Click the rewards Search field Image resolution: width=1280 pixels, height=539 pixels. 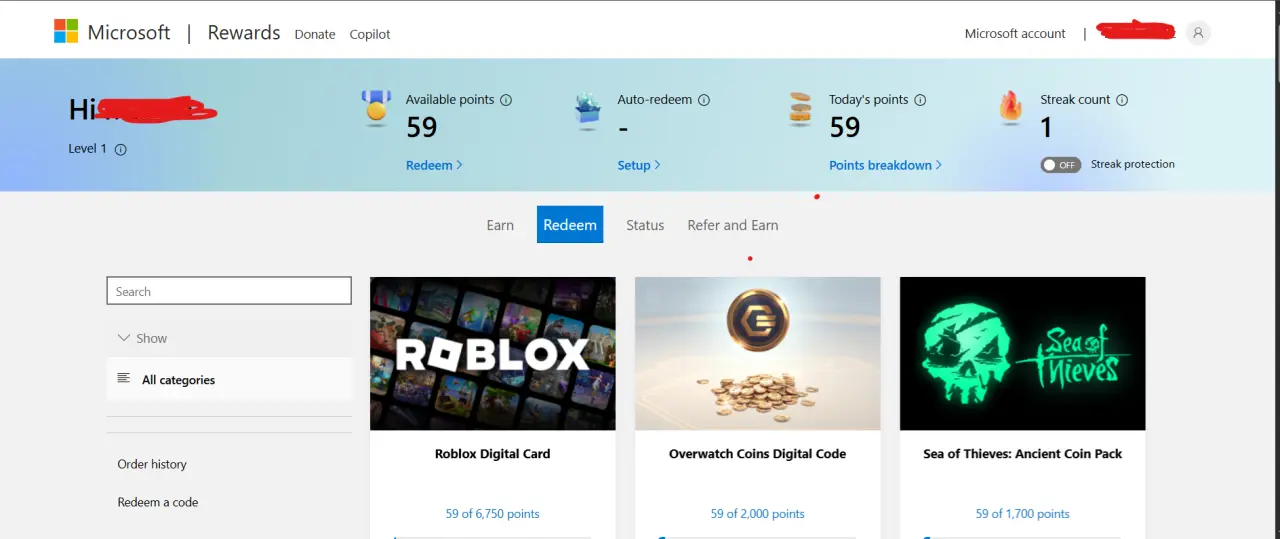pyautogui.click(x=229, y=291)
